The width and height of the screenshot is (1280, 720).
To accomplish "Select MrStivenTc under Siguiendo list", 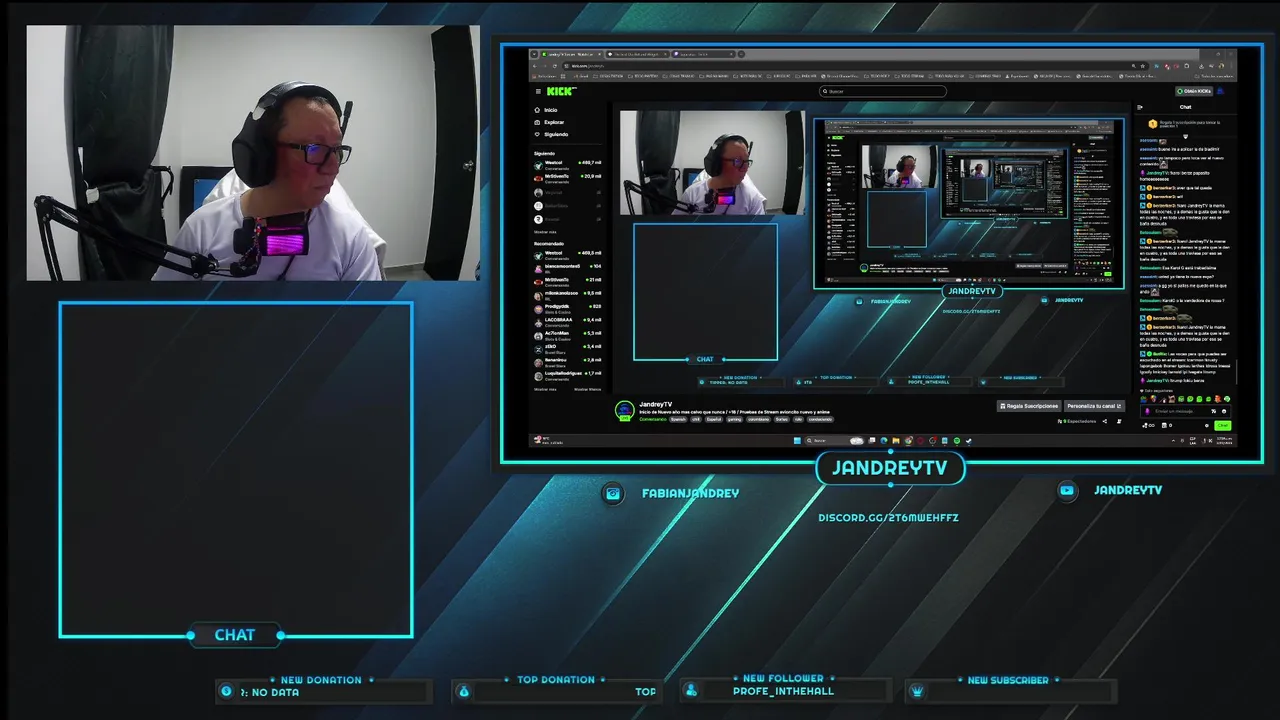I will 568,178.
